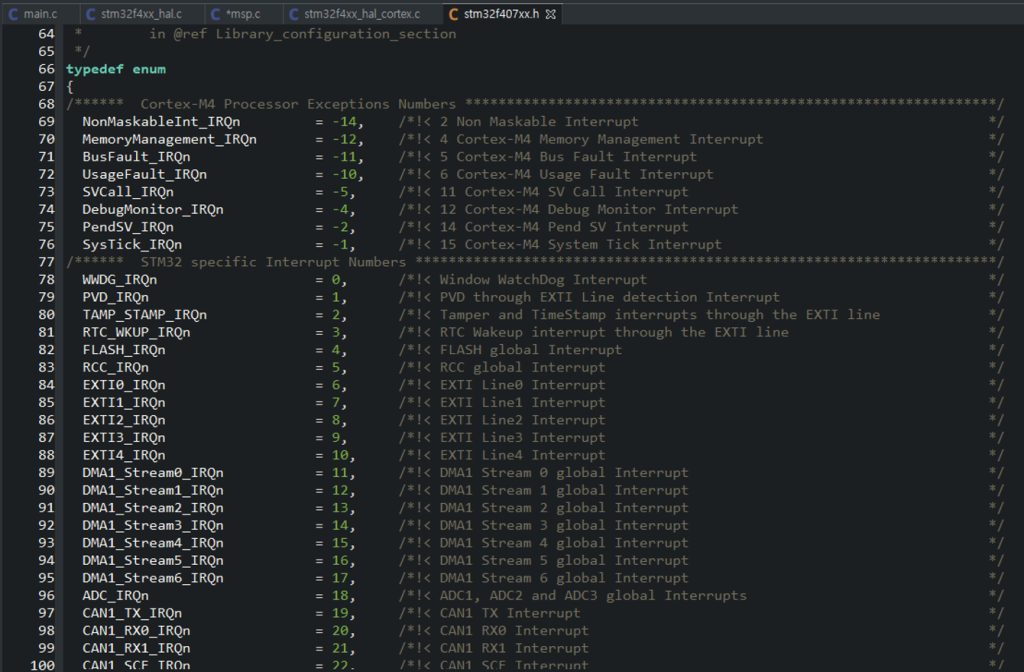Switch to the main.c tab

(x=34, y=14)
